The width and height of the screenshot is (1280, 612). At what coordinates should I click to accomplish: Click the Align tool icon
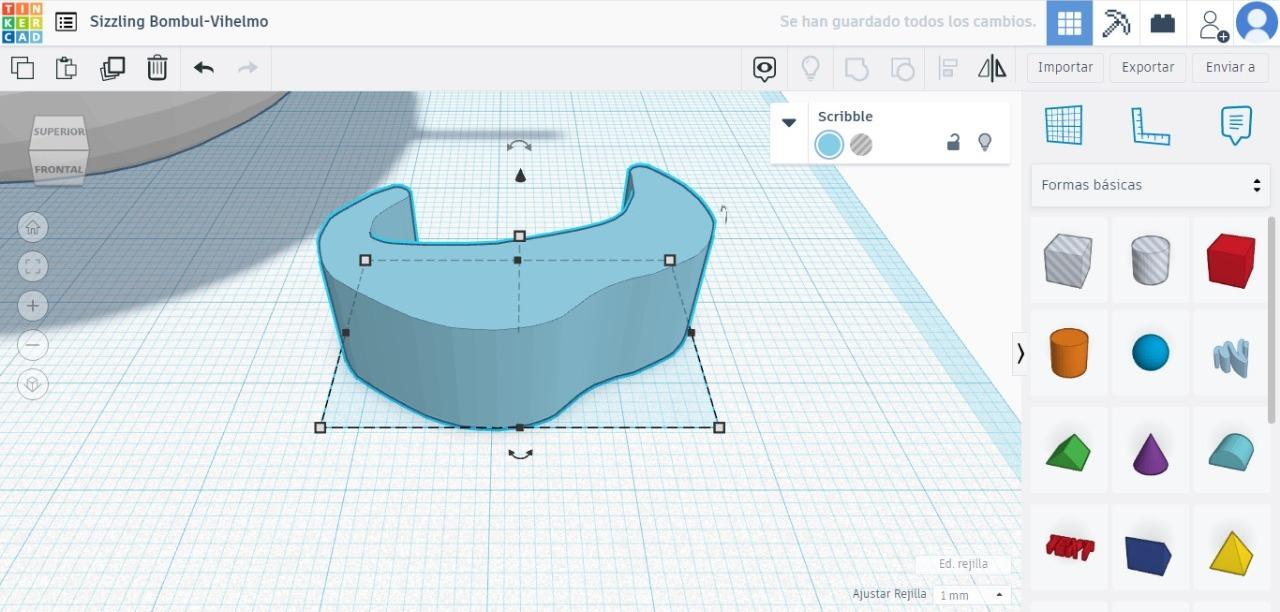(x=948, y=68)
